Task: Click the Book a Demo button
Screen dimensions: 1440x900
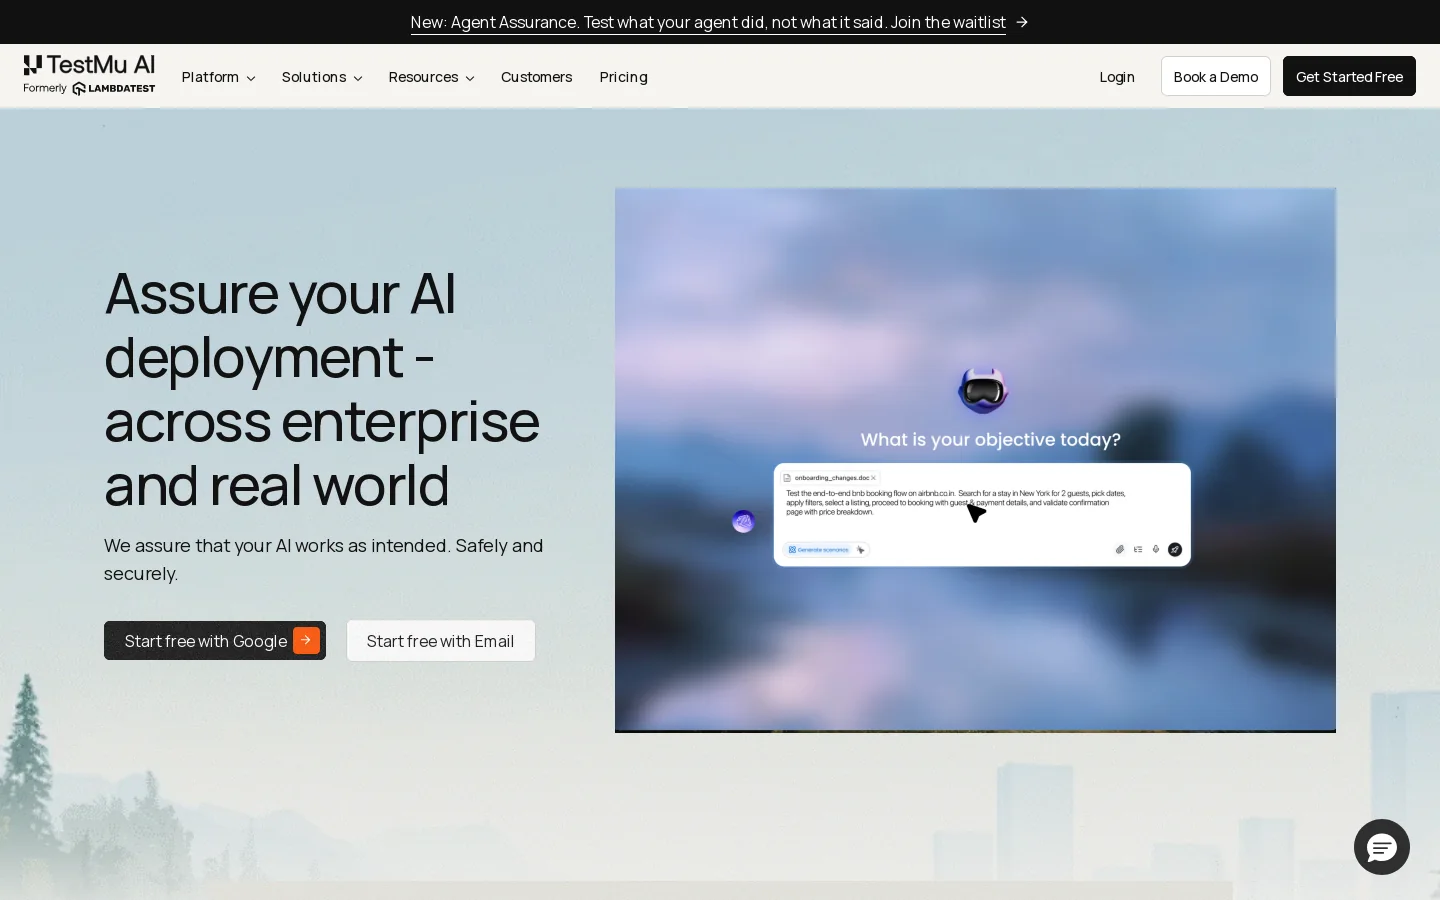Action: [x=1216, y=76]
